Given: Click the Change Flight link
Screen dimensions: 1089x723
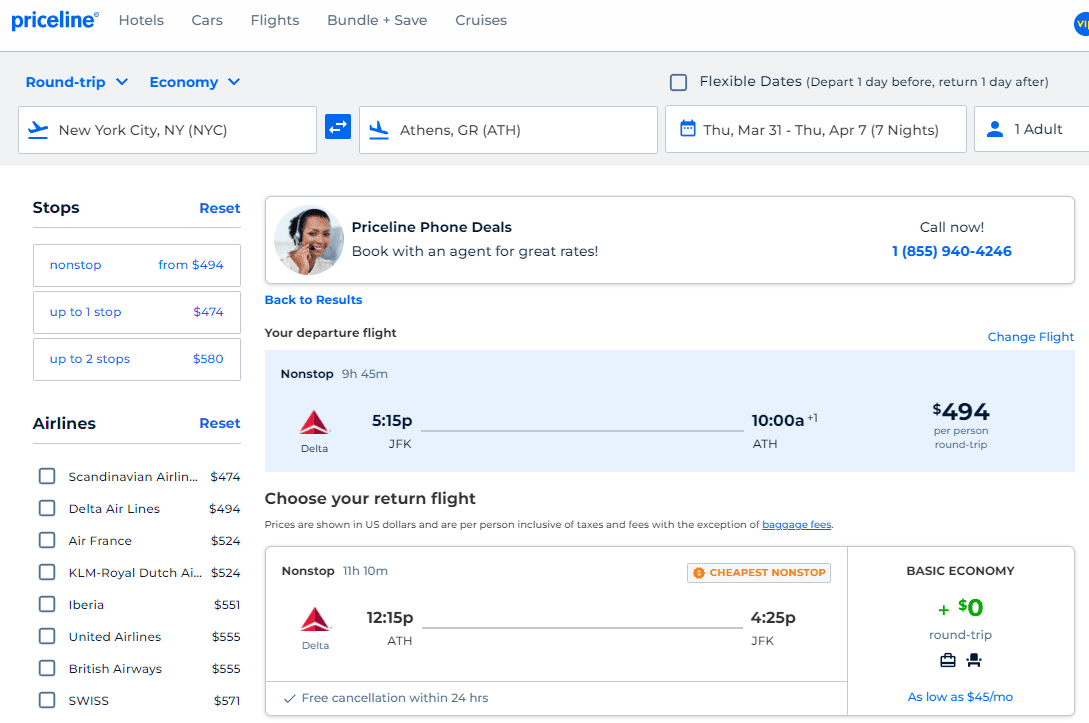Looking at the screenshot, I should [1030, 336].
